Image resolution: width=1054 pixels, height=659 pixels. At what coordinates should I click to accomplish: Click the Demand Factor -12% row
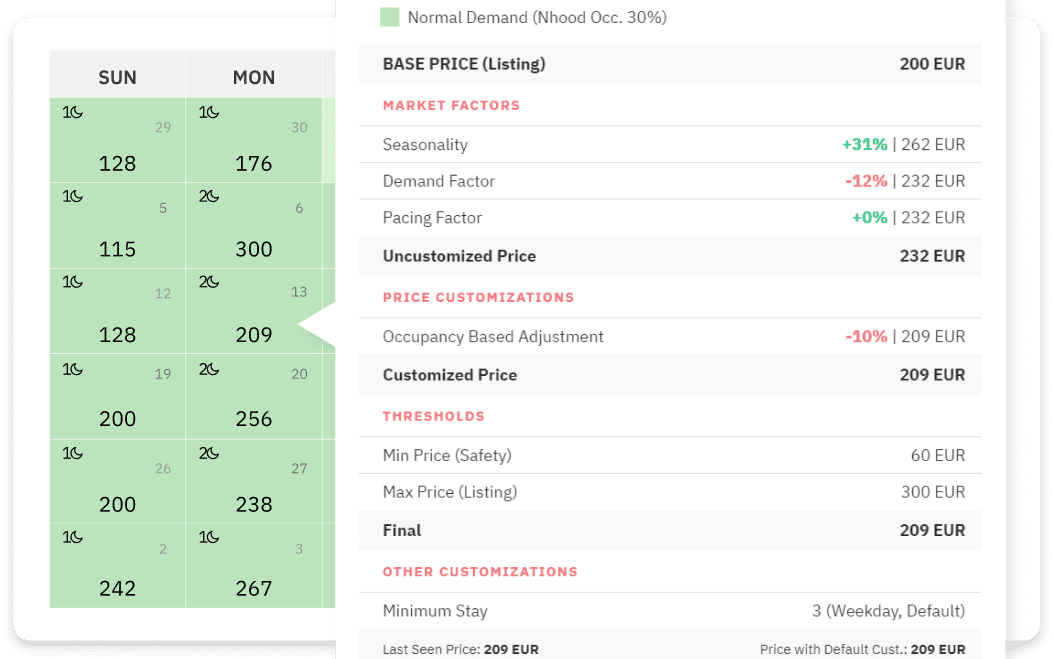tap(670, 181)
